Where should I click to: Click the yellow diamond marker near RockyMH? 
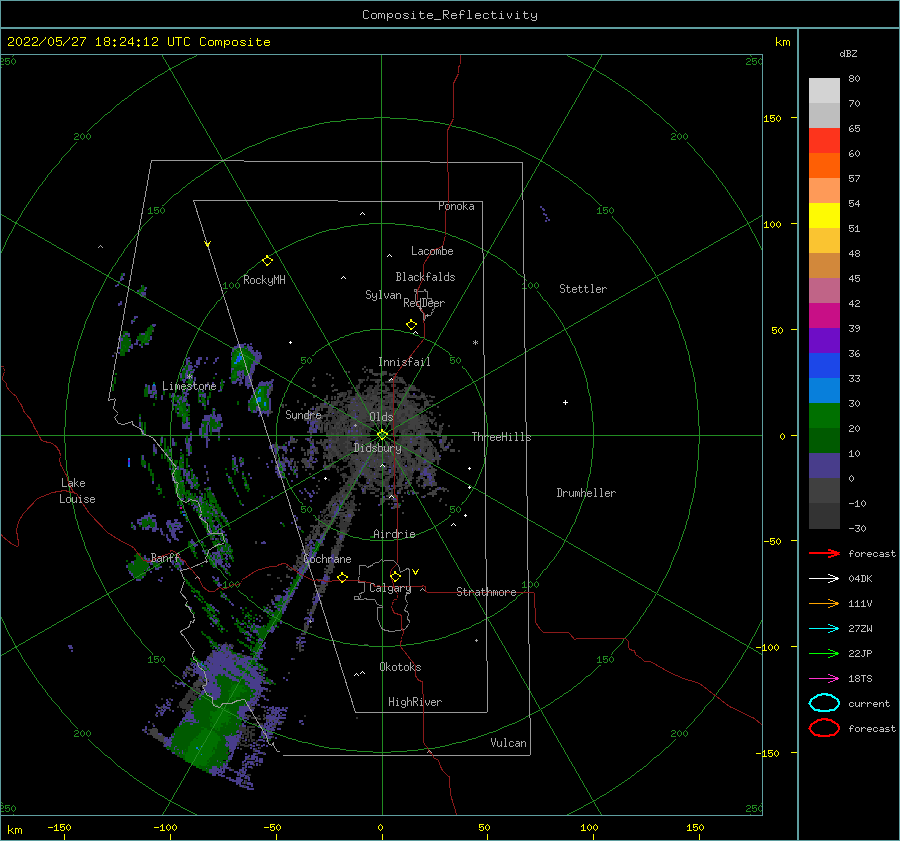(x=267, y=261)
